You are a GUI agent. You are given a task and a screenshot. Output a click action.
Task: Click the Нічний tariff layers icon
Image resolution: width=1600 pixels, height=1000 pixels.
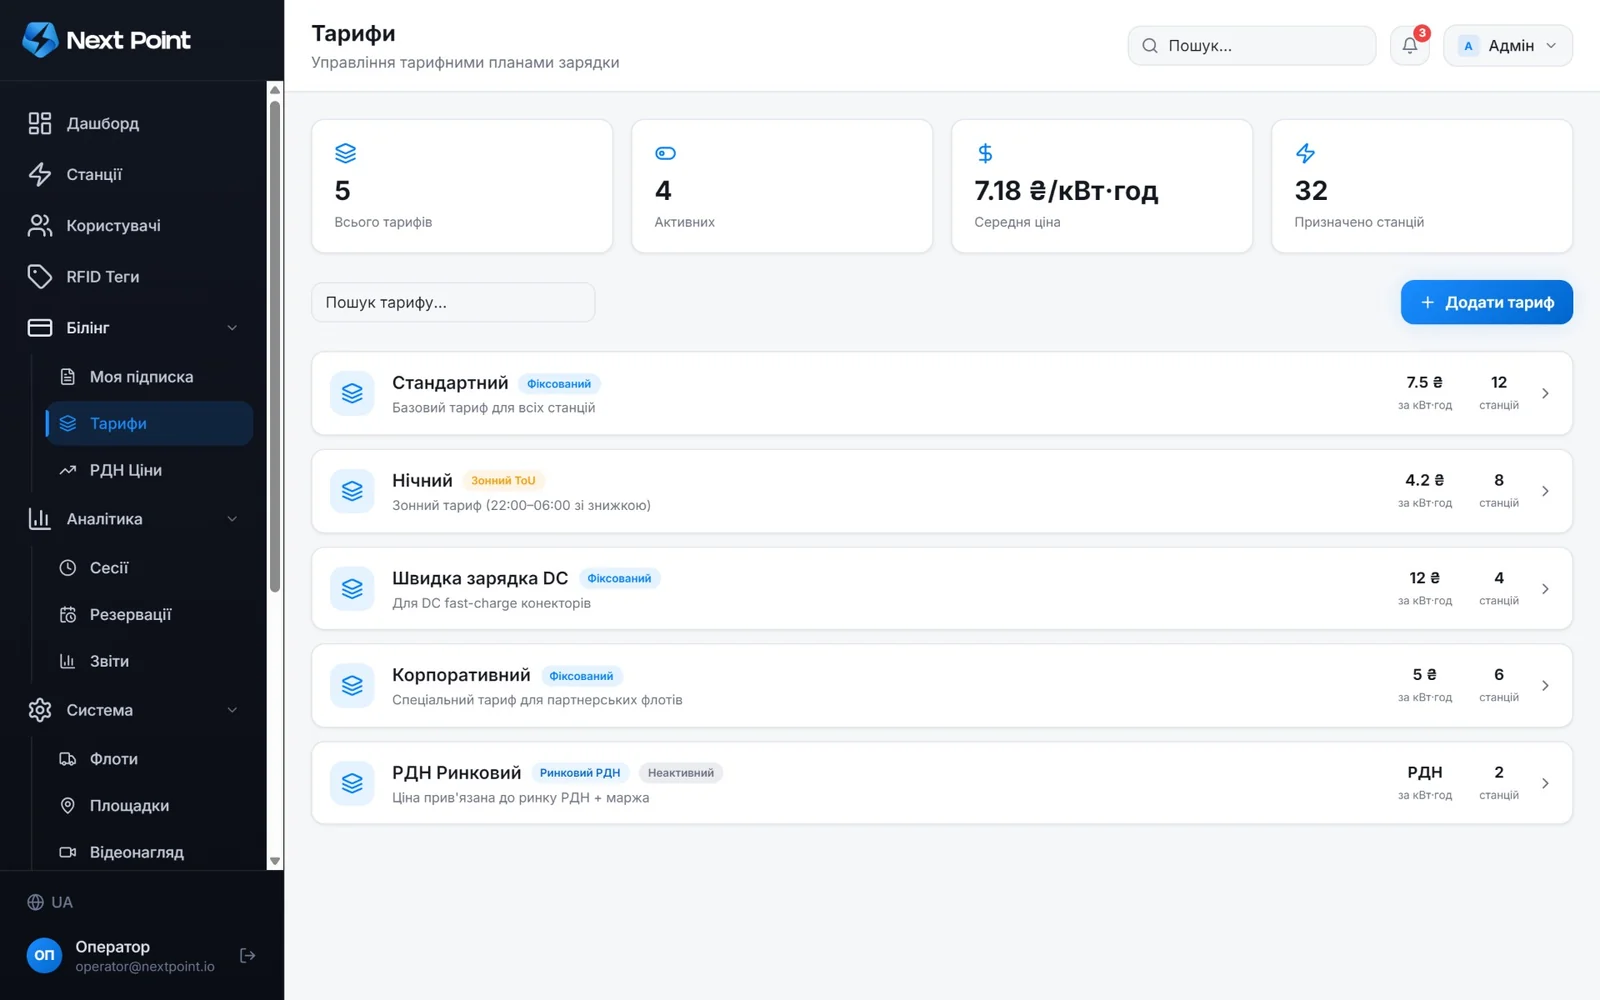352,491
